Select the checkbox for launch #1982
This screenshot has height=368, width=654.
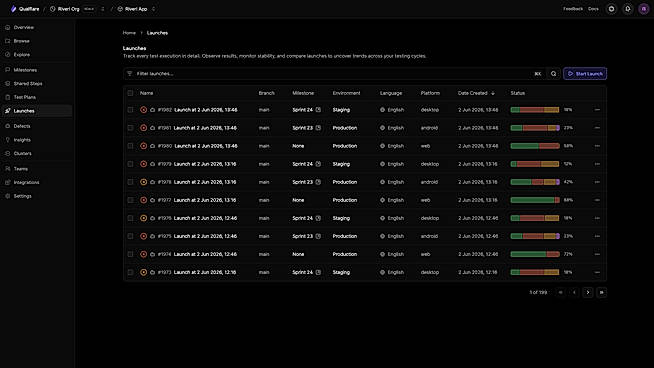(x=131, y=110)
